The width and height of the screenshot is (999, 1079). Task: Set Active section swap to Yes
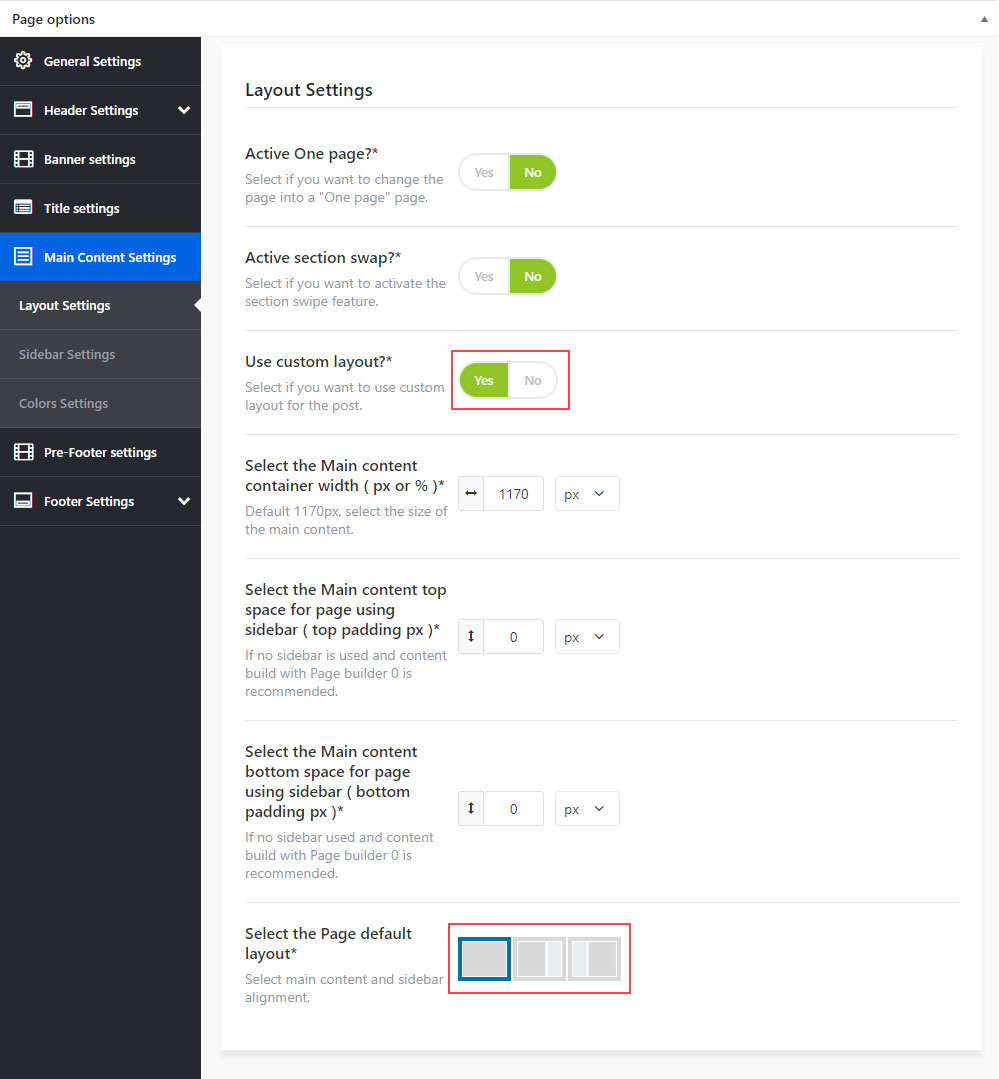[x=484, y=276]
